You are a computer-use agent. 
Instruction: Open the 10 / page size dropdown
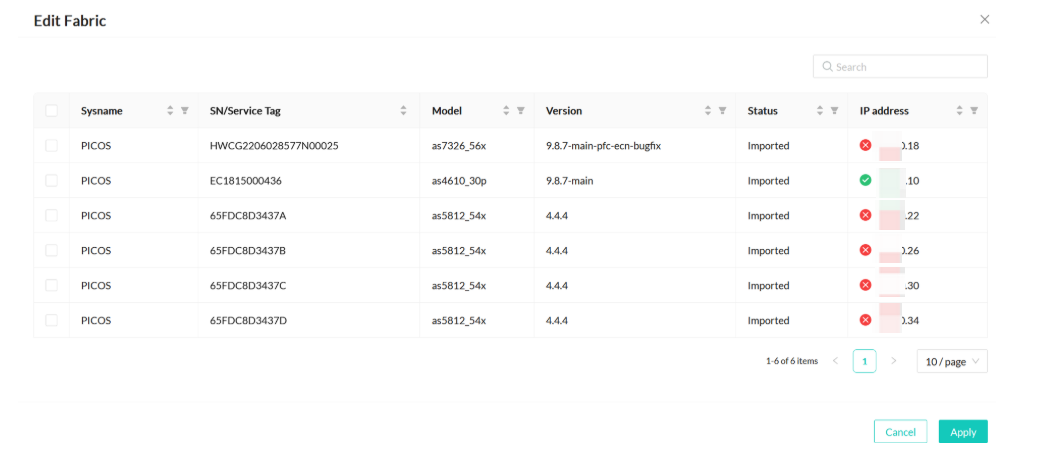coord(951,361)
